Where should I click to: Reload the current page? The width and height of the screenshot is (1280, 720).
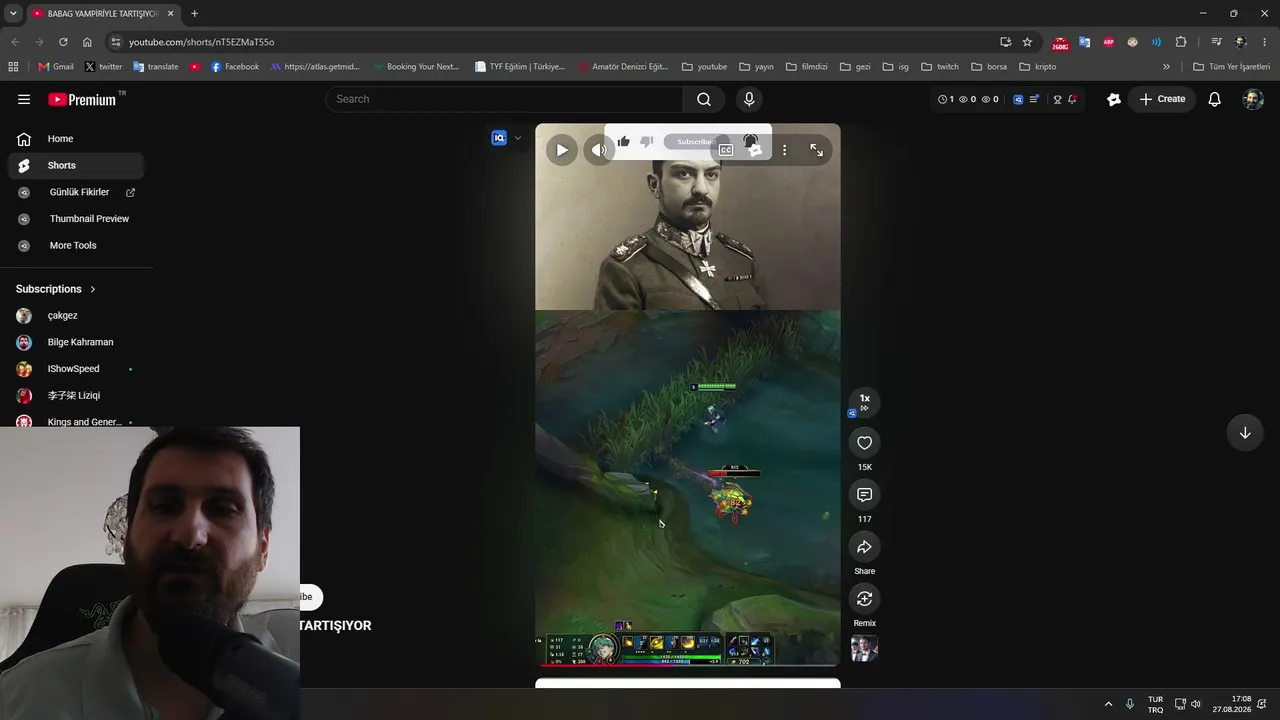(x=63, y=42)
